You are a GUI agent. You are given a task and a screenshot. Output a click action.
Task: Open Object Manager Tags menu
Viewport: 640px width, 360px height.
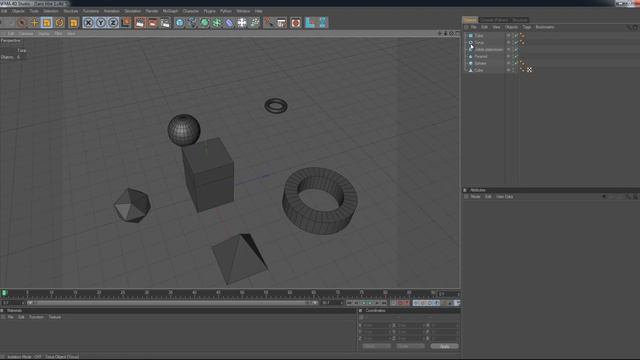[x=527, y=27]
